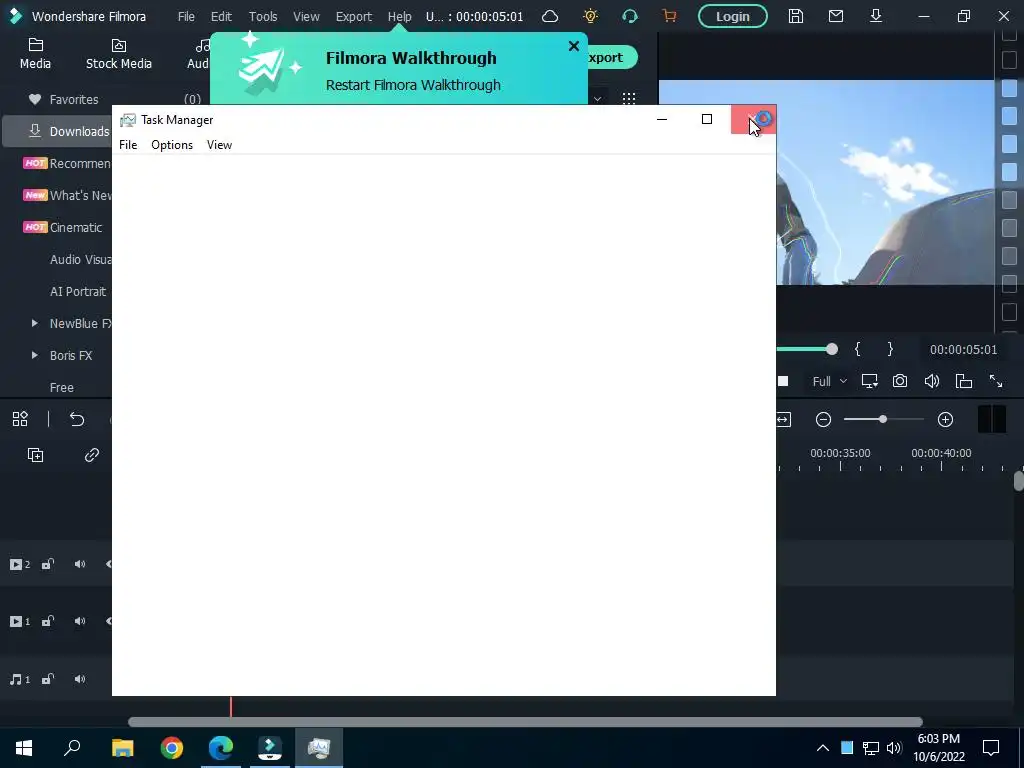Image resolution: width=1024 pixels, height=768 pixels.
Task: Open Filmora Tools menu
Action: click(263, 16)
